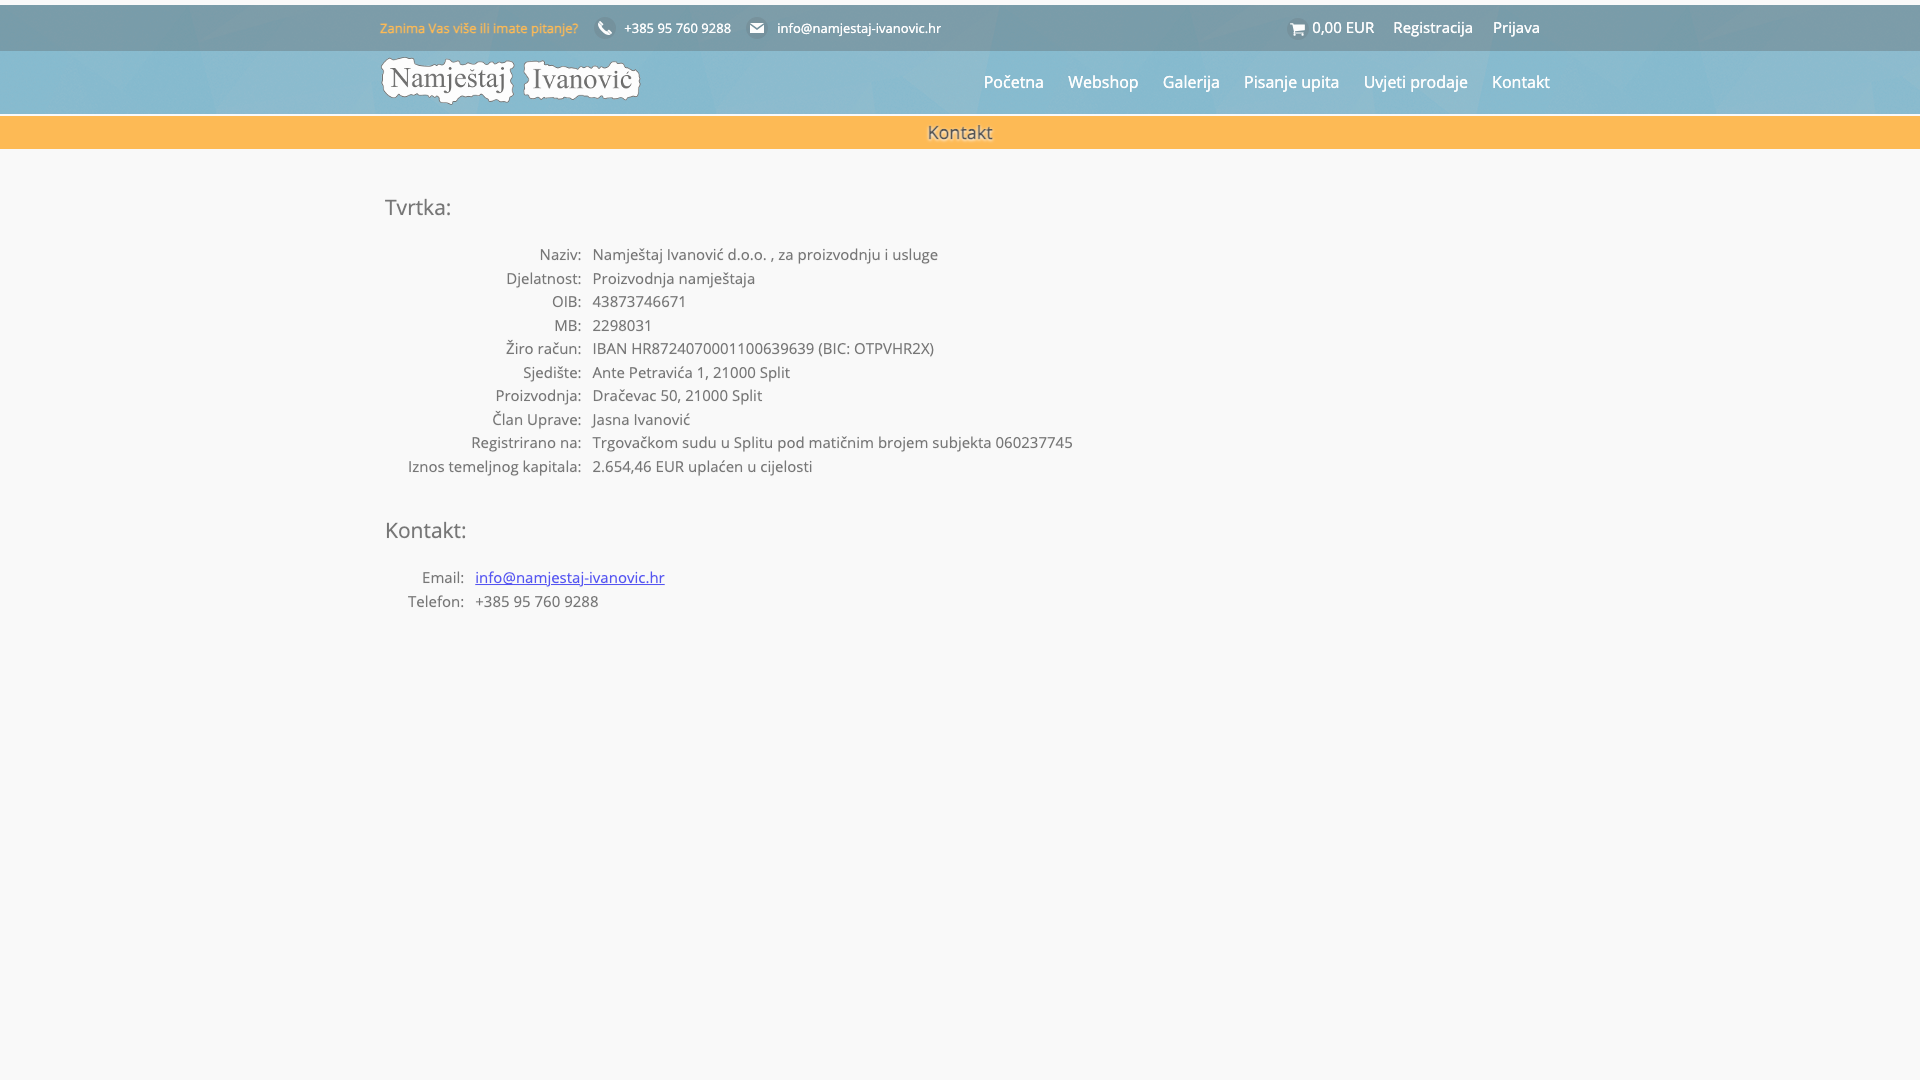The height and width of the screenshot is (1080, 1920).
Task: Go to the Početna menu item
Action: [x=1013, y=82]
